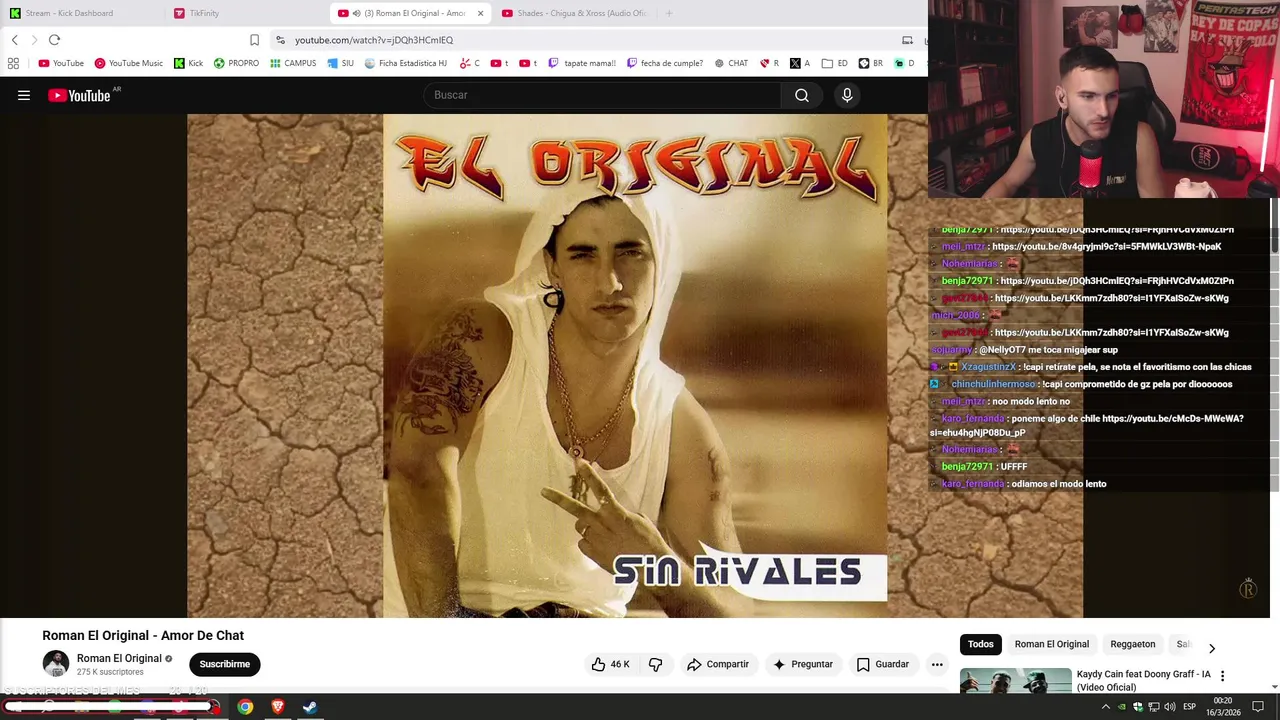Viewport: 1280px width, 720px height.
Task: Like the video with thumbs-up
Action: click(610, 664)
